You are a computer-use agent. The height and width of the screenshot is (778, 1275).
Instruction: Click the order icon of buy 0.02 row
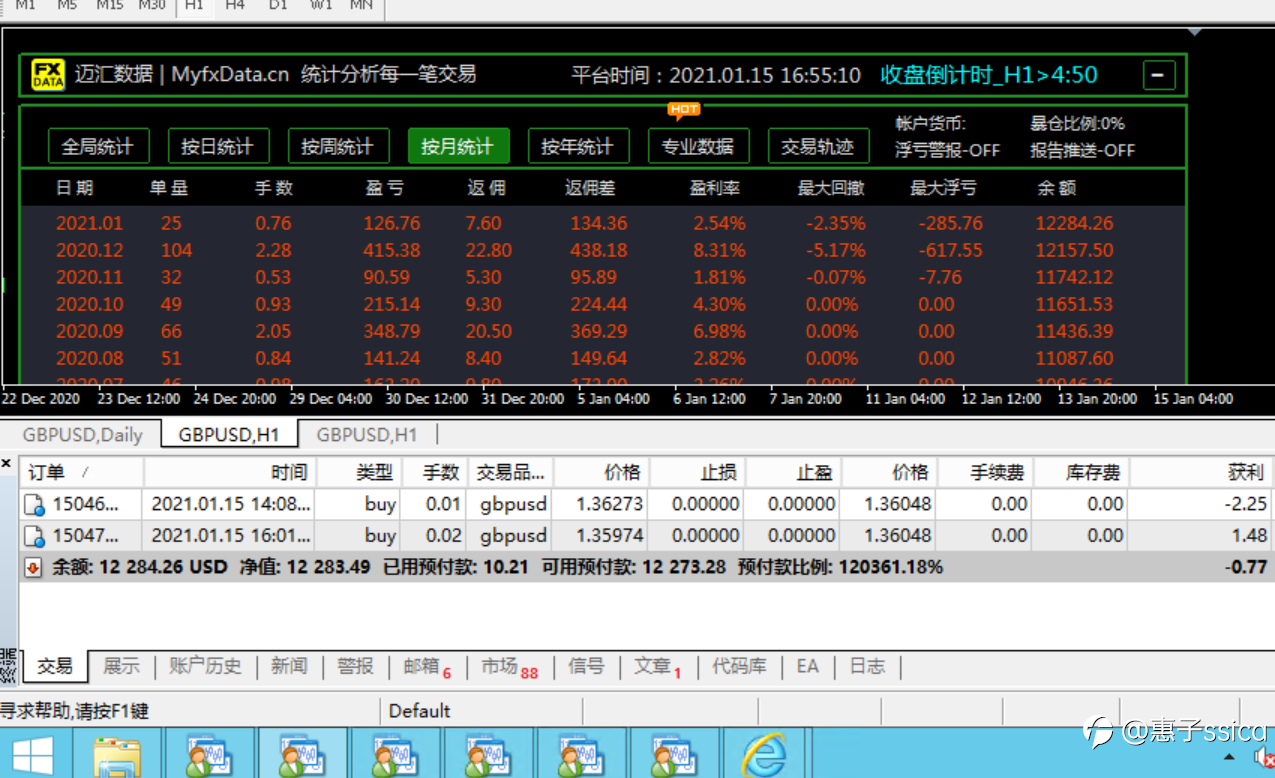click(x=34, y=535)
